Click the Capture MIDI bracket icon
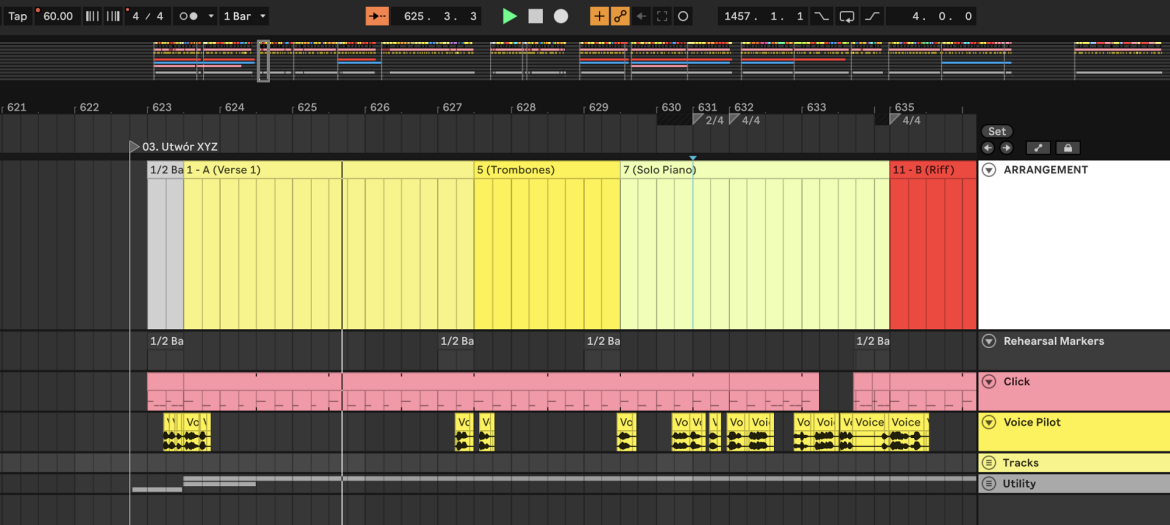This screenshot has width=1170, height=525. (662, 16)
